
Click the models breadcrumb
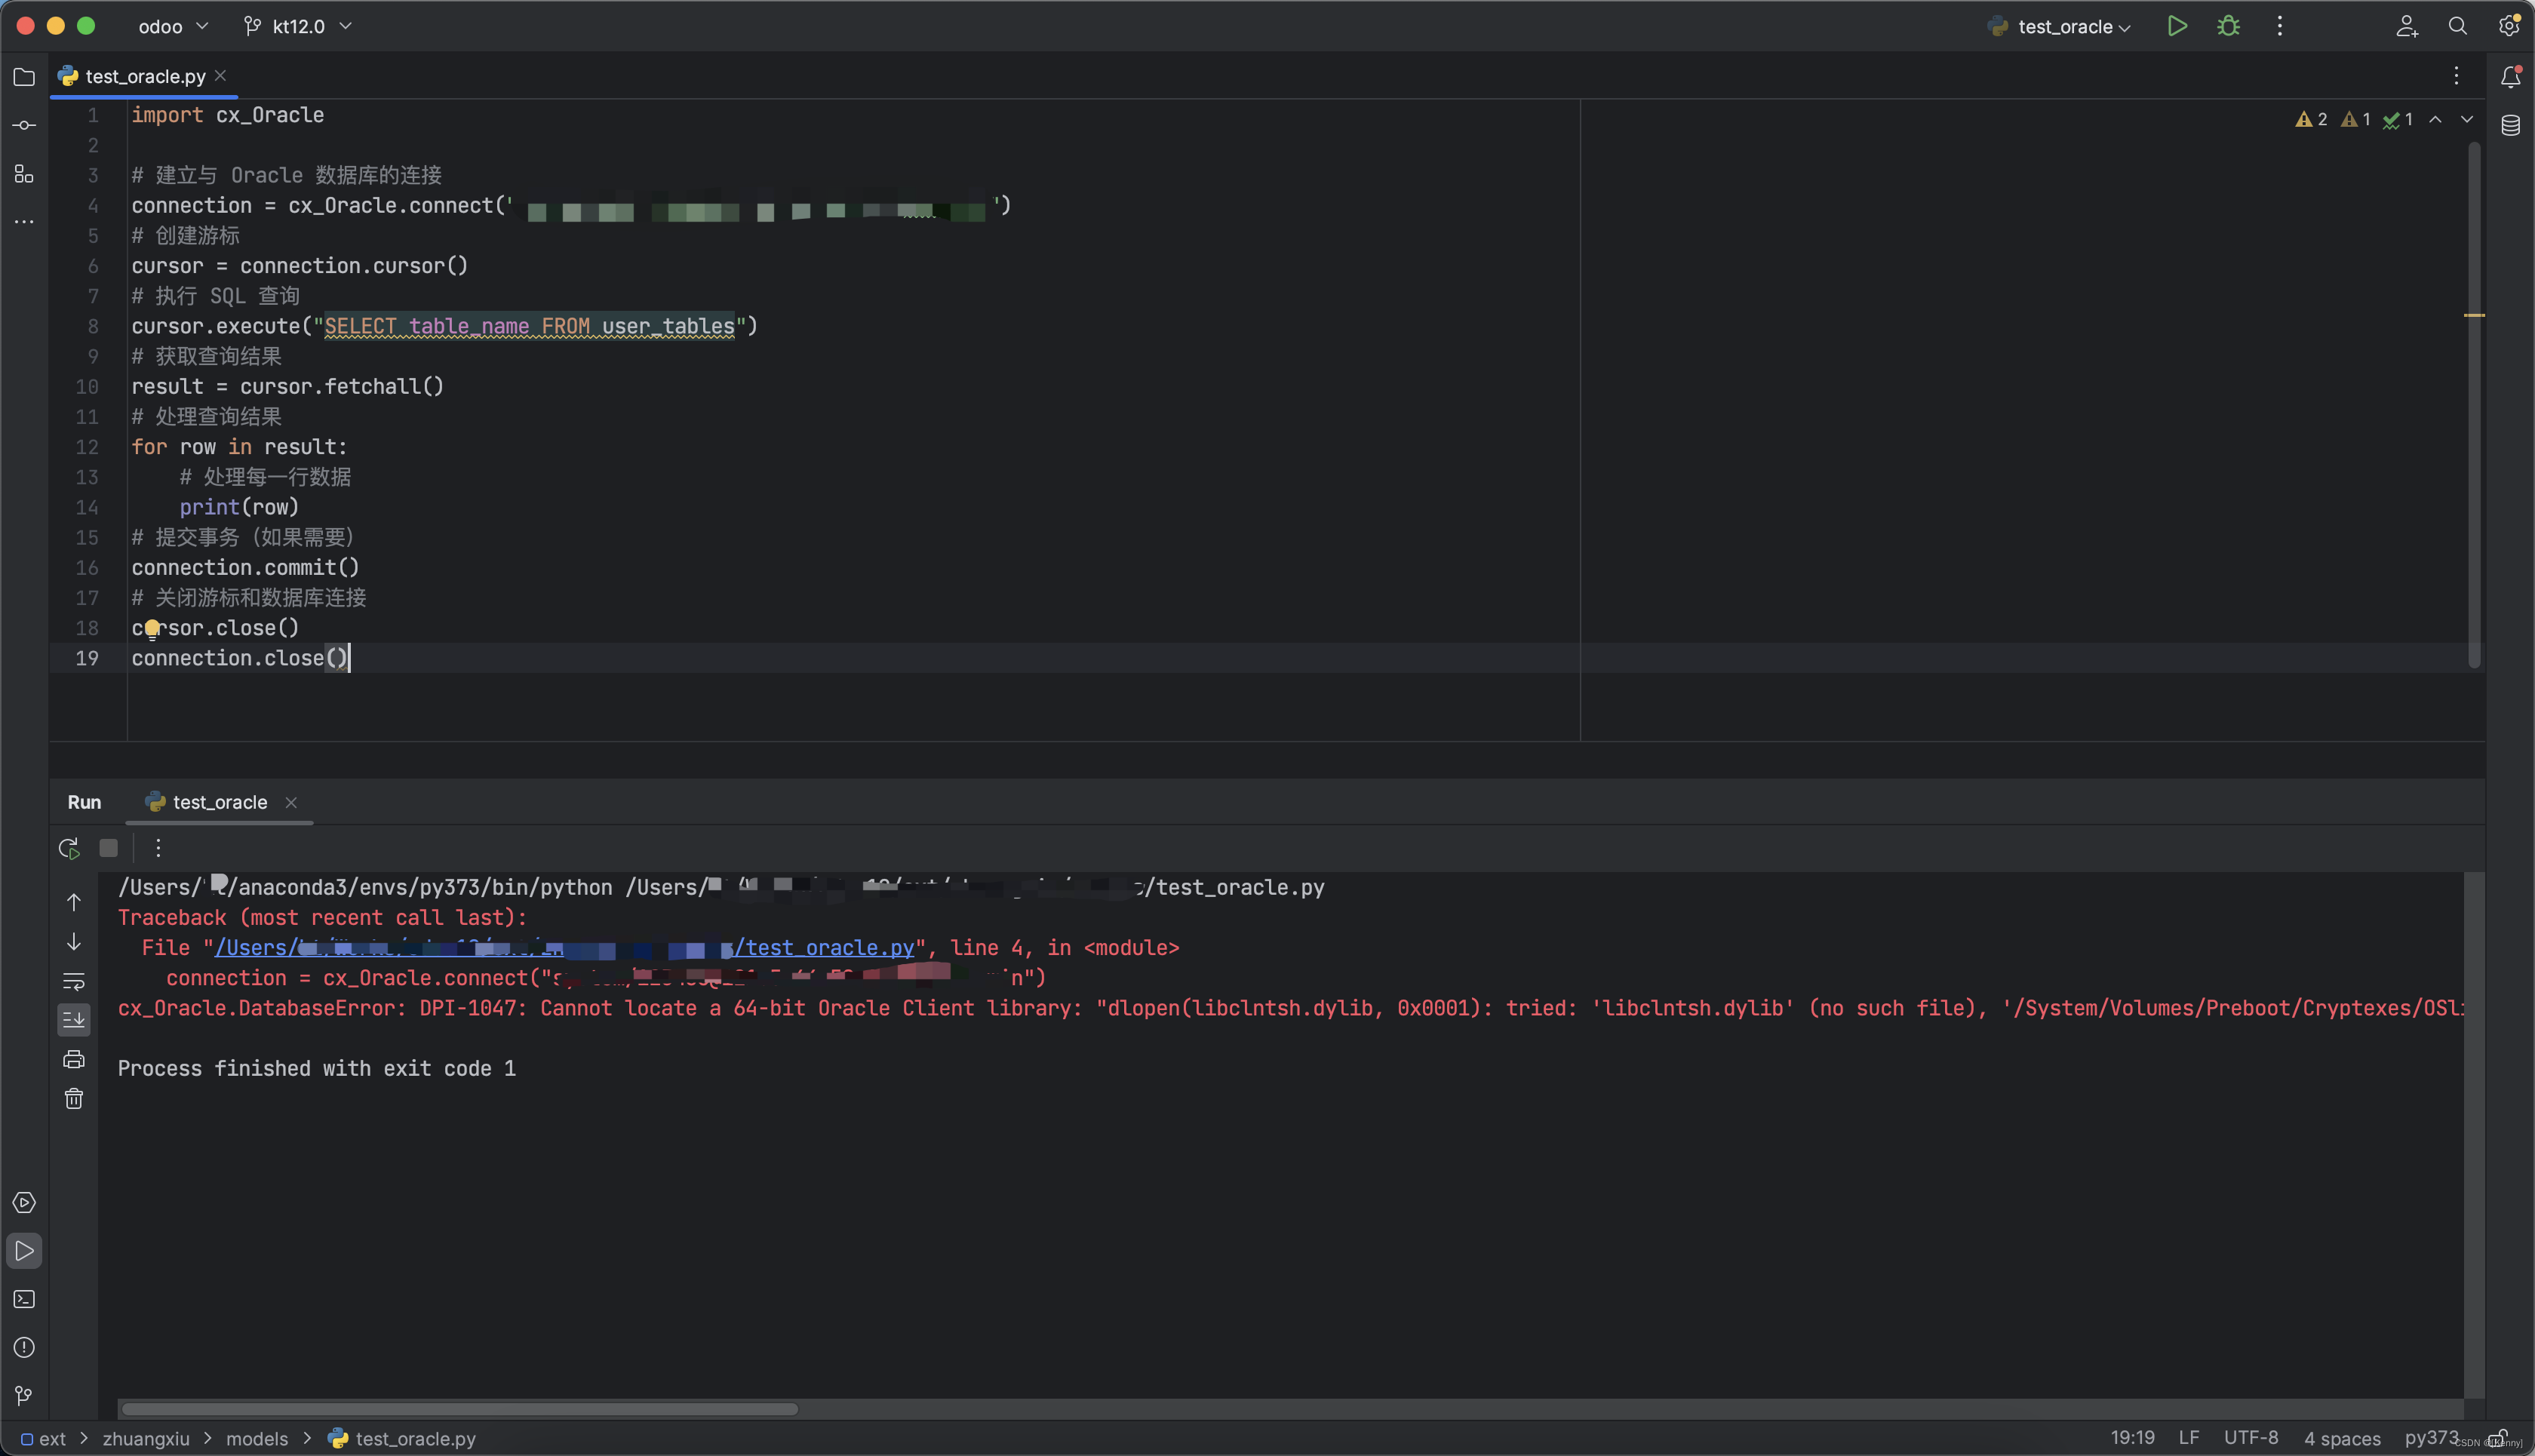pos(257,1438)
